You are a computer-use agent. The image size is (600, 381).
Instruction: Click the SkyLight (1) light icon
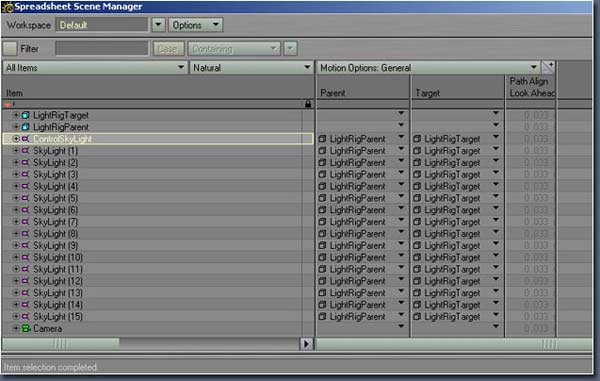coord(25,151)
